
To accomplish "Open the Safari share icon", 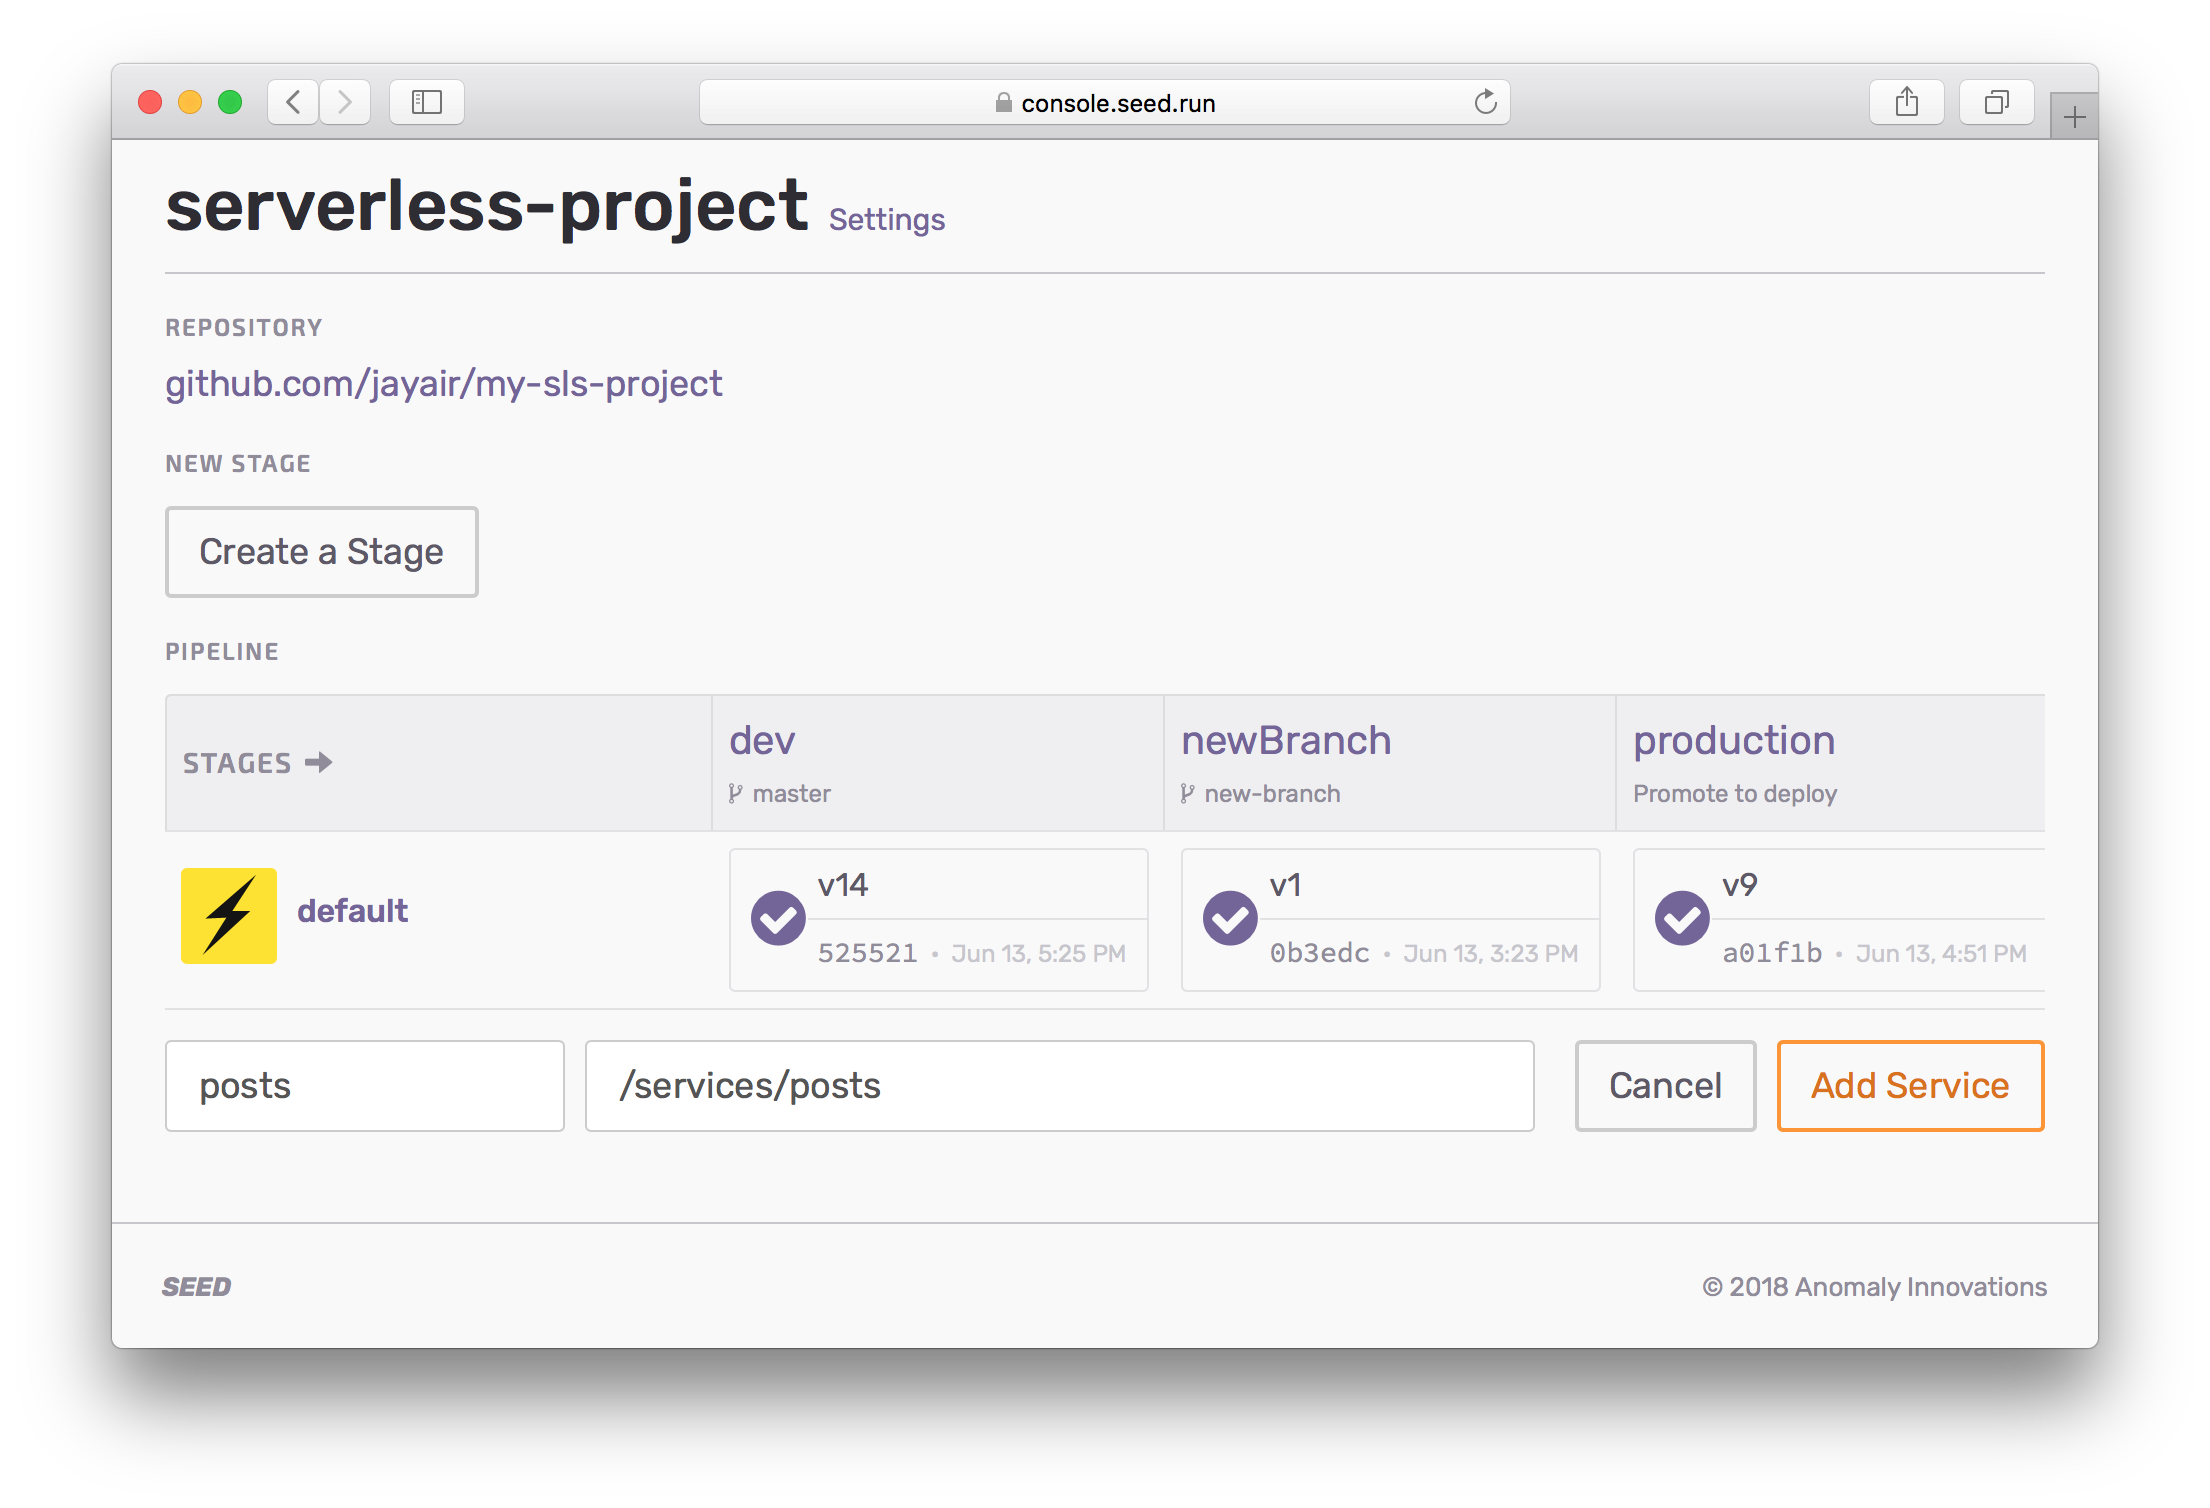I will (x=1906, y=102).
